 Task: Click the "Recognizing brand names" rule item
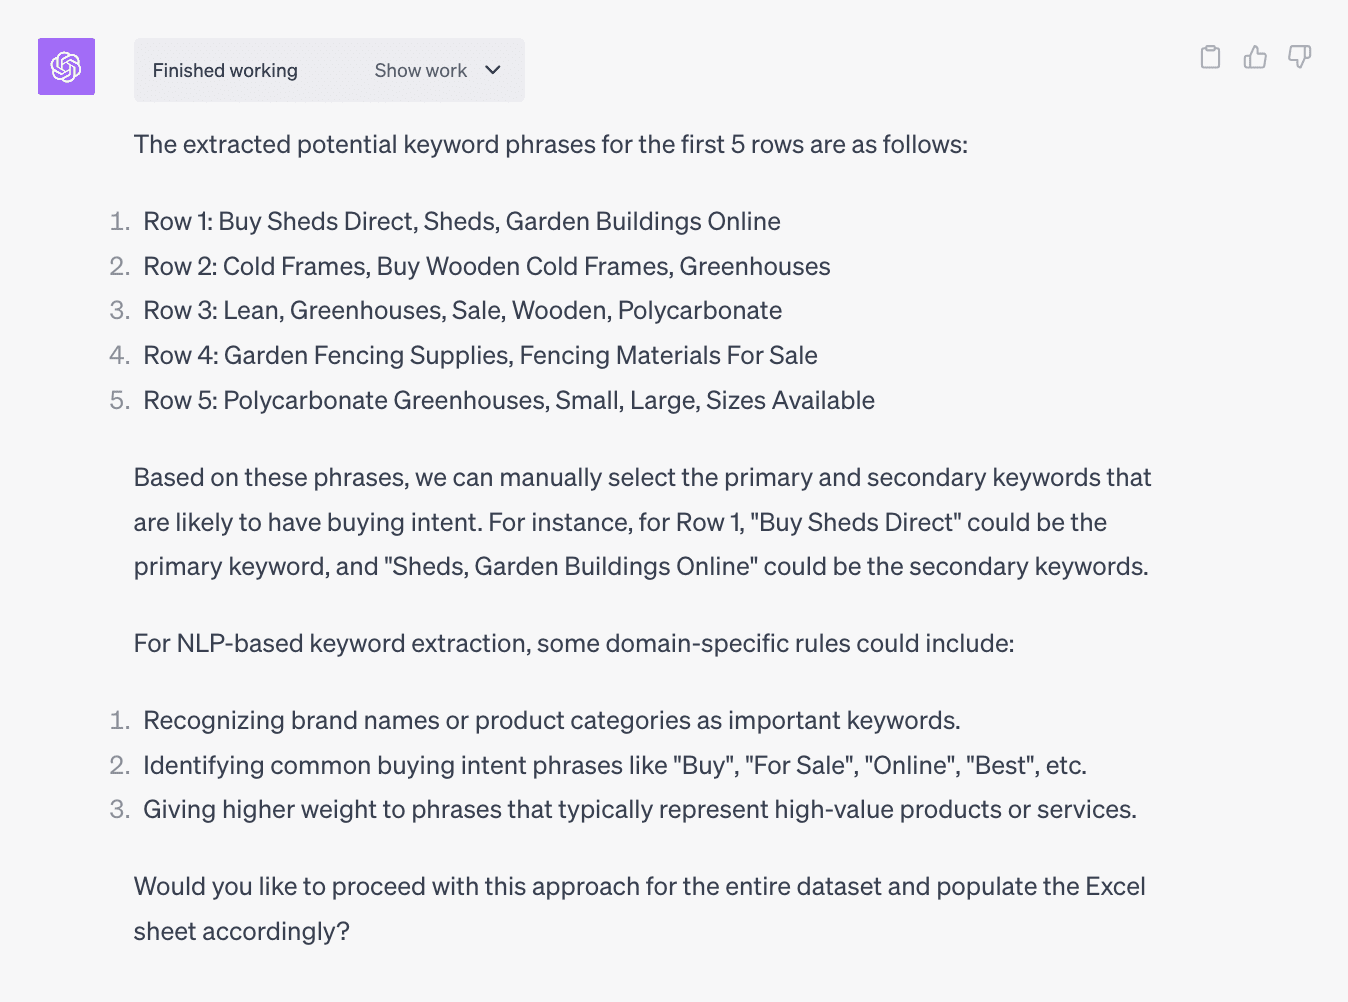[551, 721]
